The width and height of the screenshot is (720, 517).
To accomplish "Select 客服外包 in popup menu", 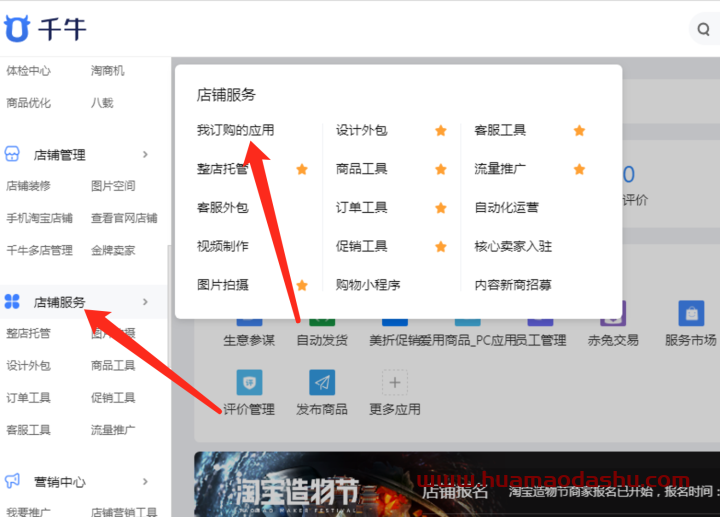I will coord(223,208).
